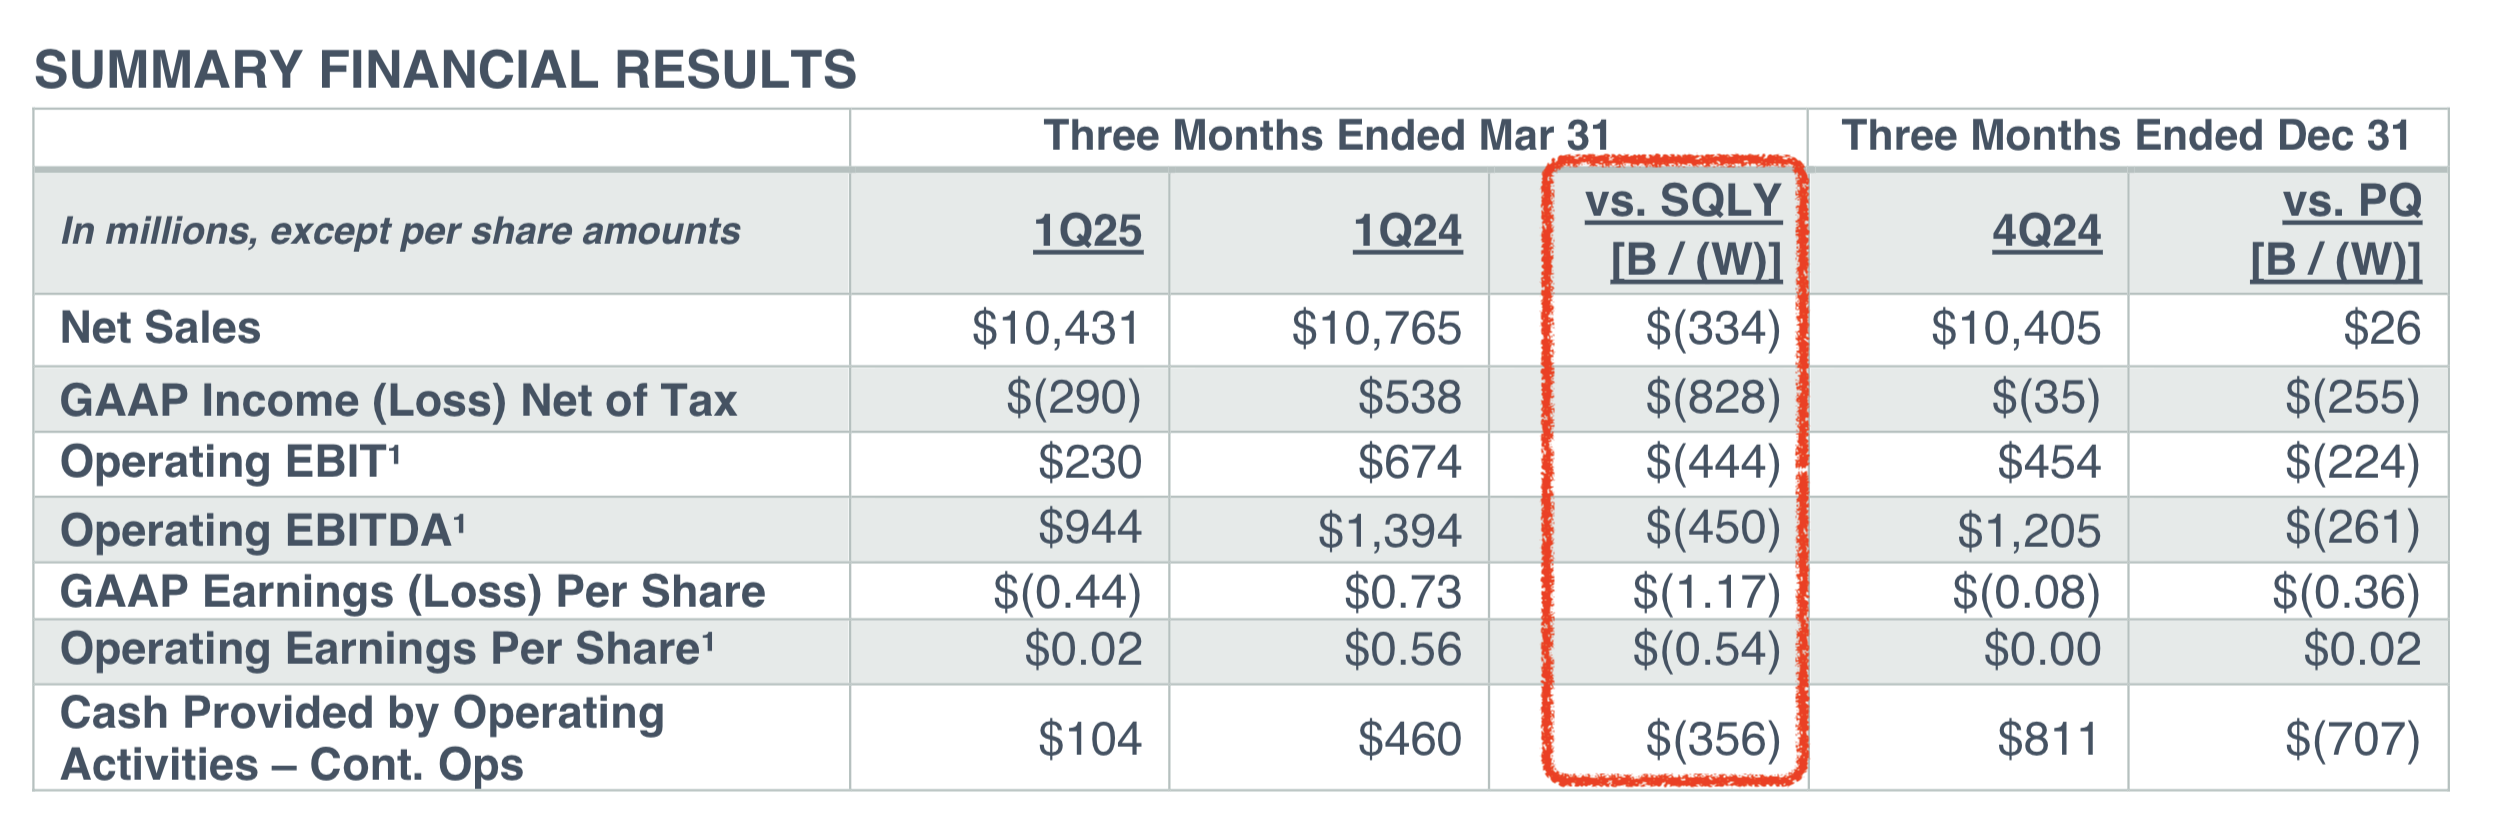Viewport: 2502px width, 816px height.
Task: Click the SUMMARY FINANCIAL RESULTS title
Action: click(x=445, y=70)
